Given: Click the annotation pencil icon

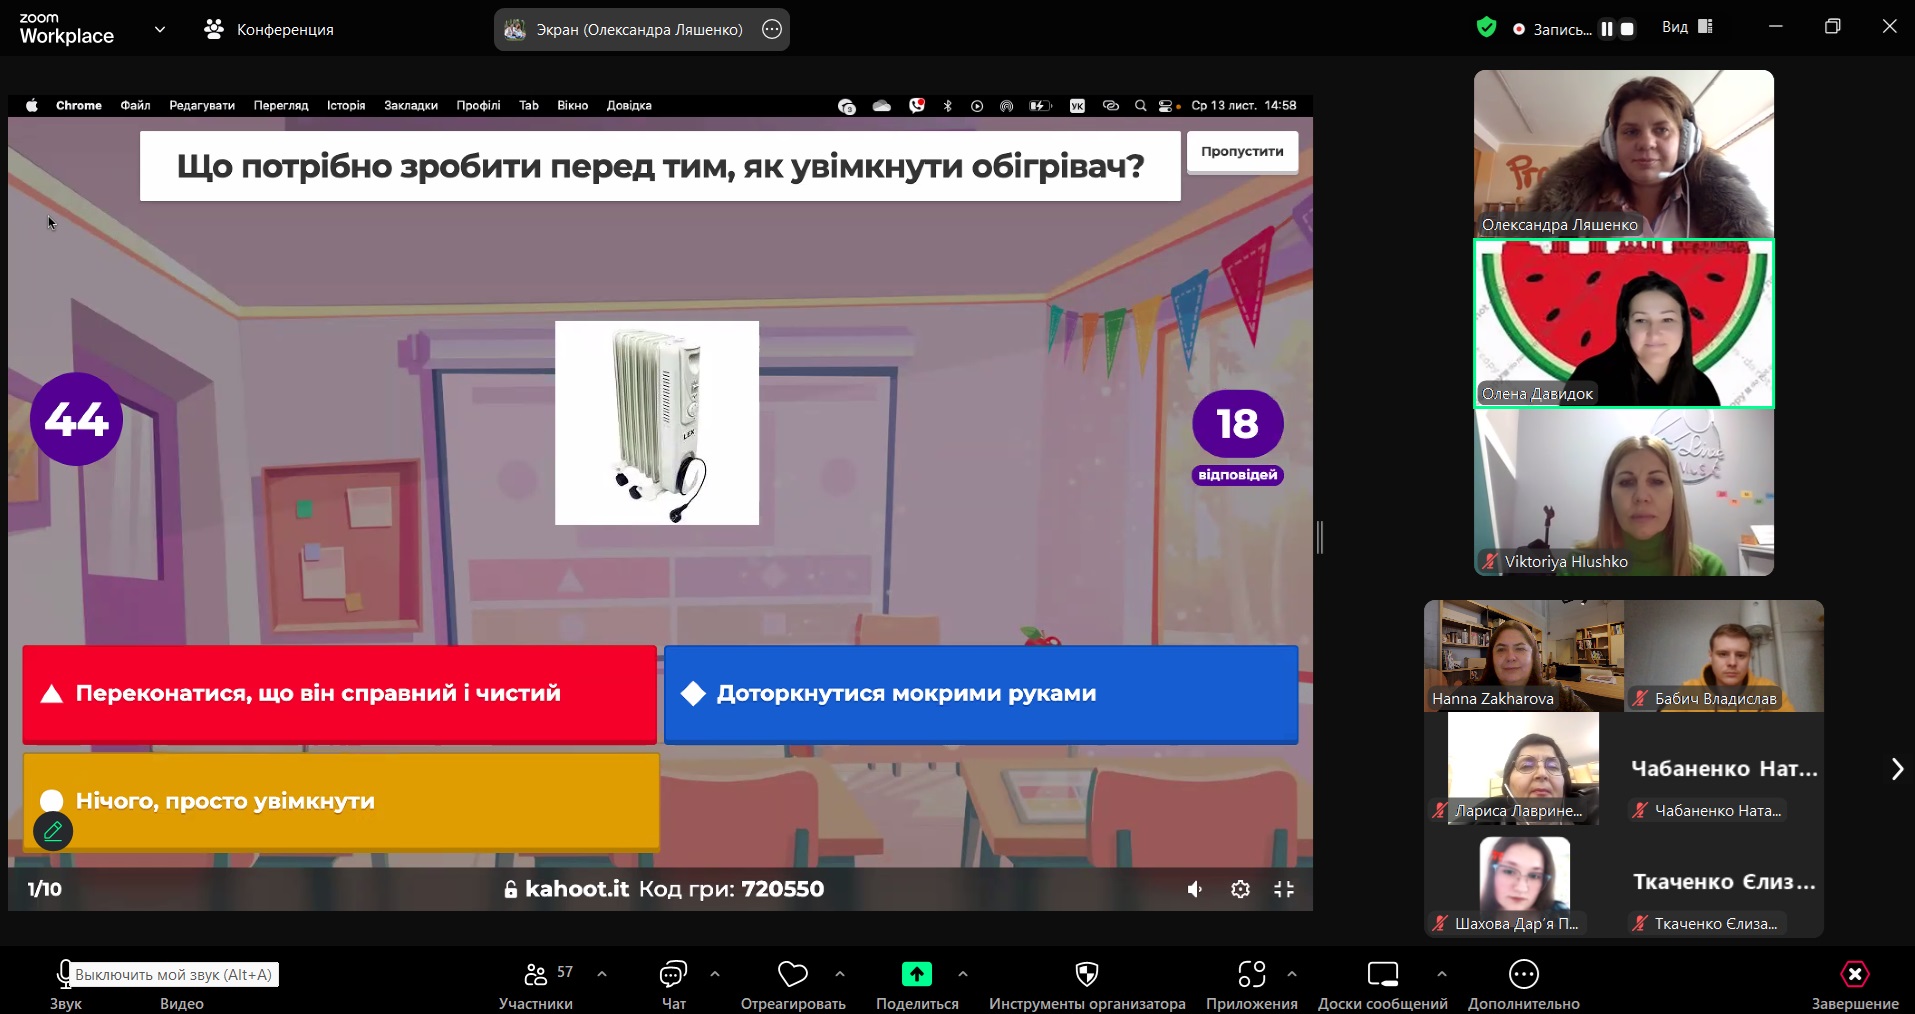Looking at the screenshot, I should coord(53,831).
